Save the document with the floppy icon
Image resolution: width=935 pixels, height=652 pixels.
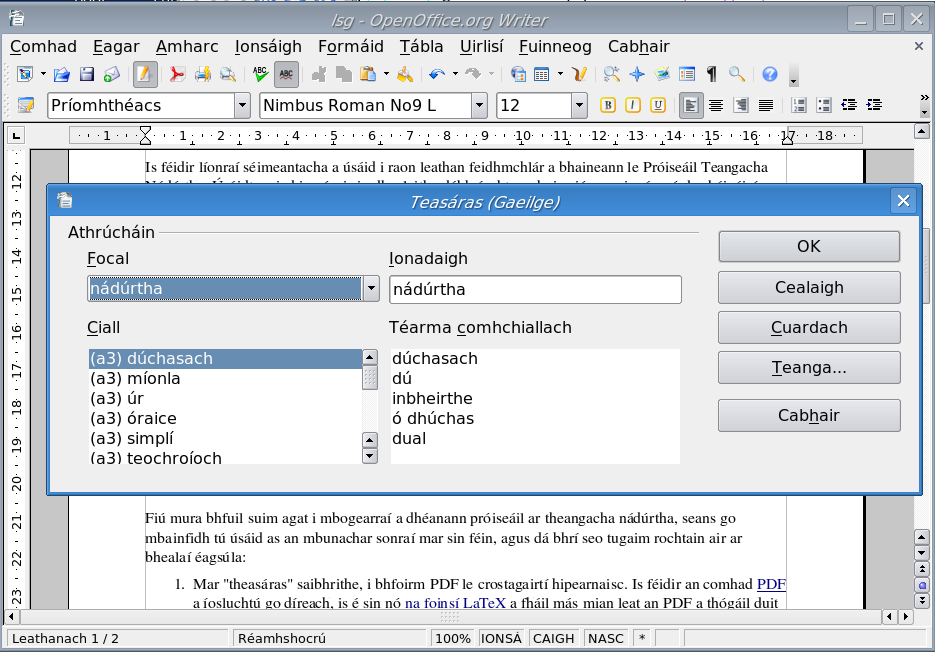[x=87, y=75]
